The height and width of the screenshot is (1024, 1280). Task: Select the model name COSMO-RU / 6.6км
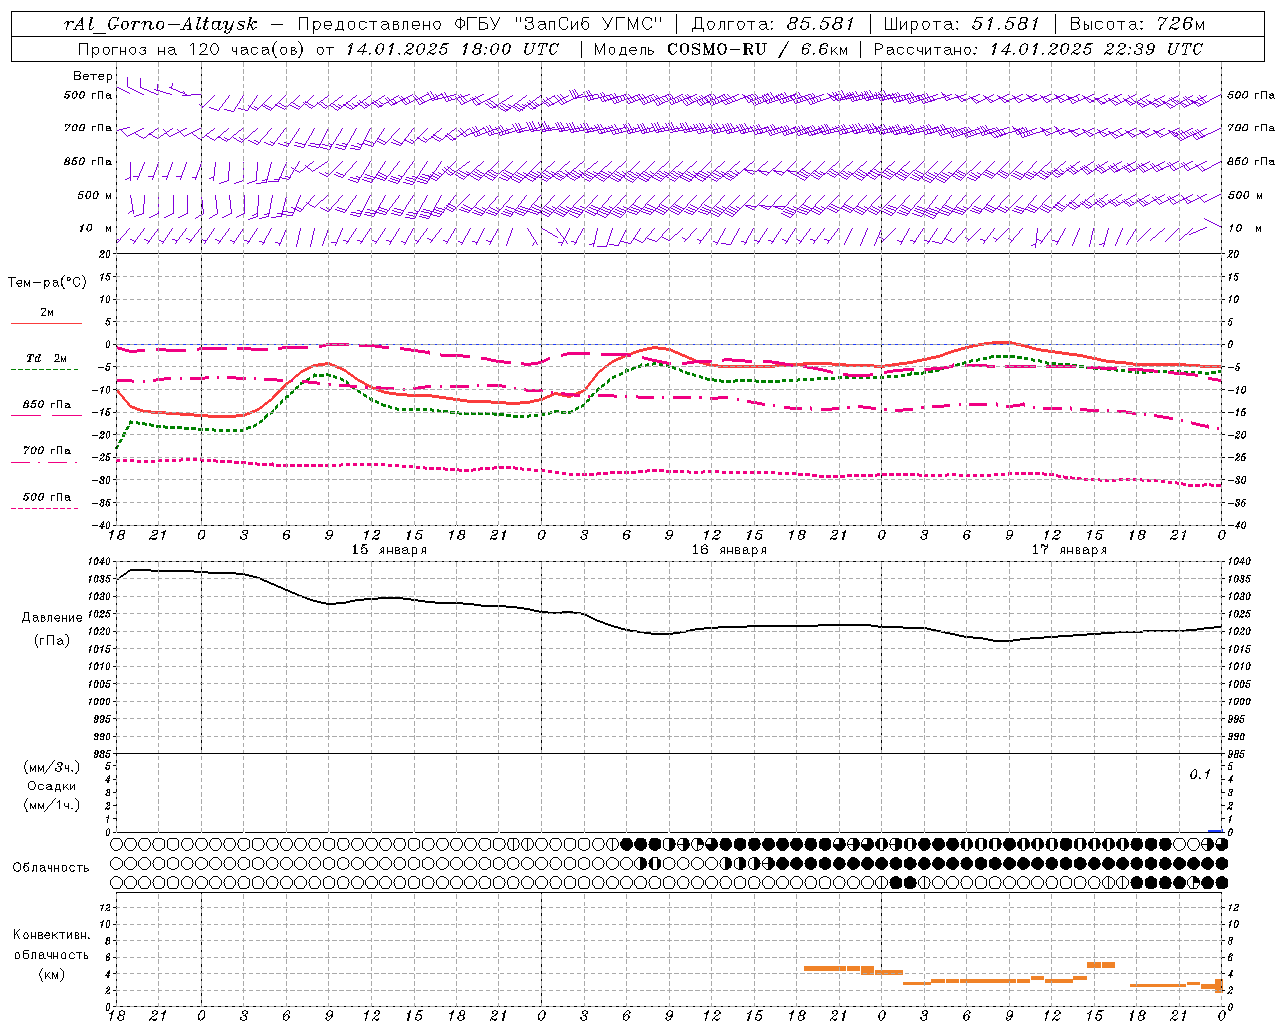coord(757,48)
